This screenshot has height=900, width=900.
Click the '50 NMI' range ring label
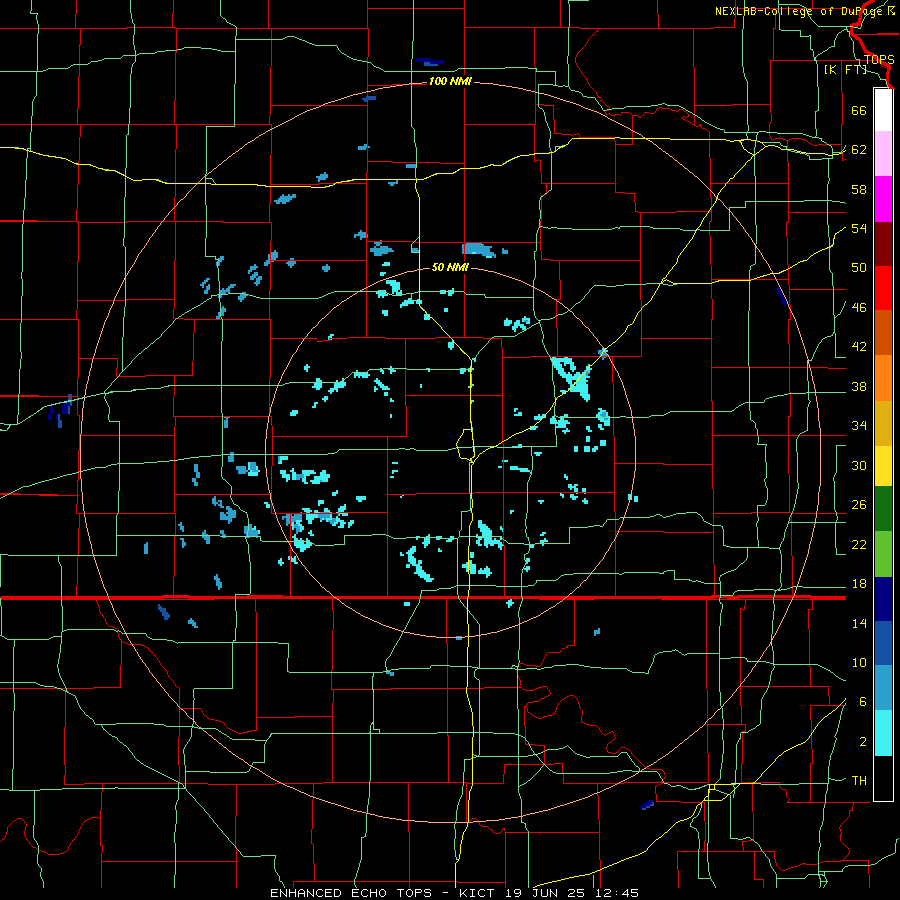[x=450, y=267]
